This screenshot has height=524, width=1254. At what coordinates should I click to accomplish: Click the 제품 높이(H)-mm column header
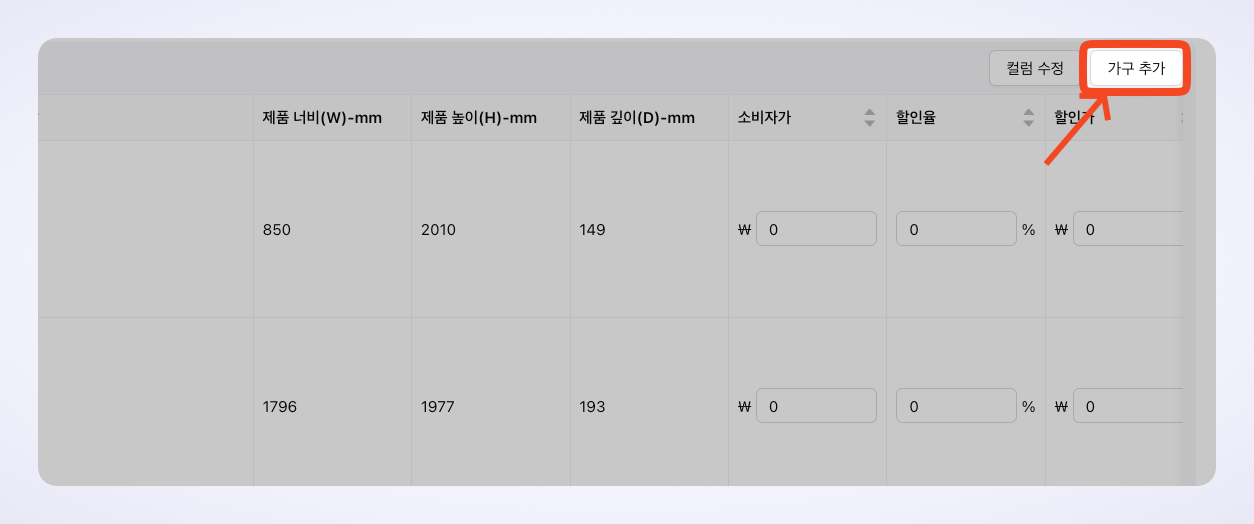(x=479, y=118)
